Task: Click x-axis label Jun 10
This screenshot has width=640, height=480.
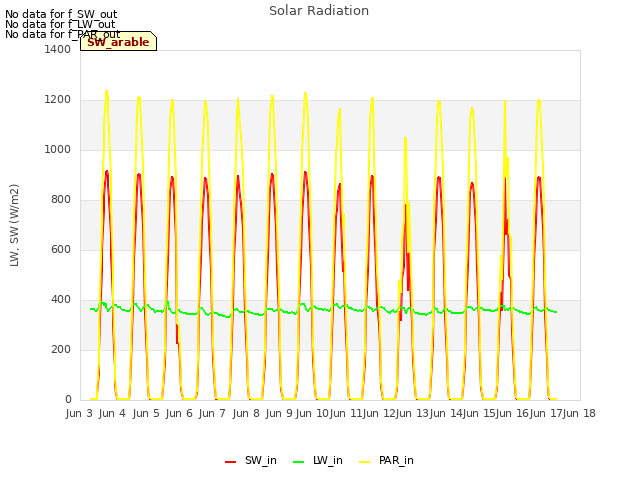Action: point(312,413)
